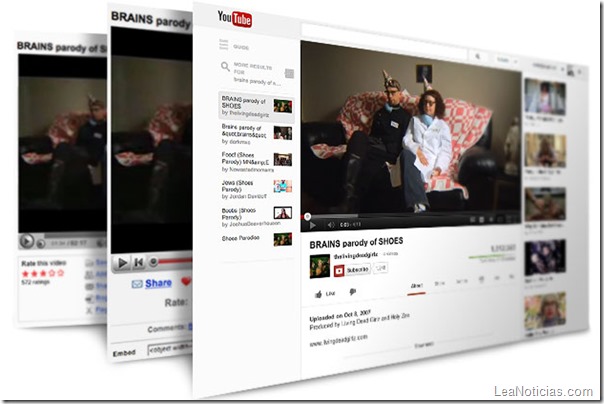
Task: Open the Guide hamburger menu icon
Action: click(223, 44)
